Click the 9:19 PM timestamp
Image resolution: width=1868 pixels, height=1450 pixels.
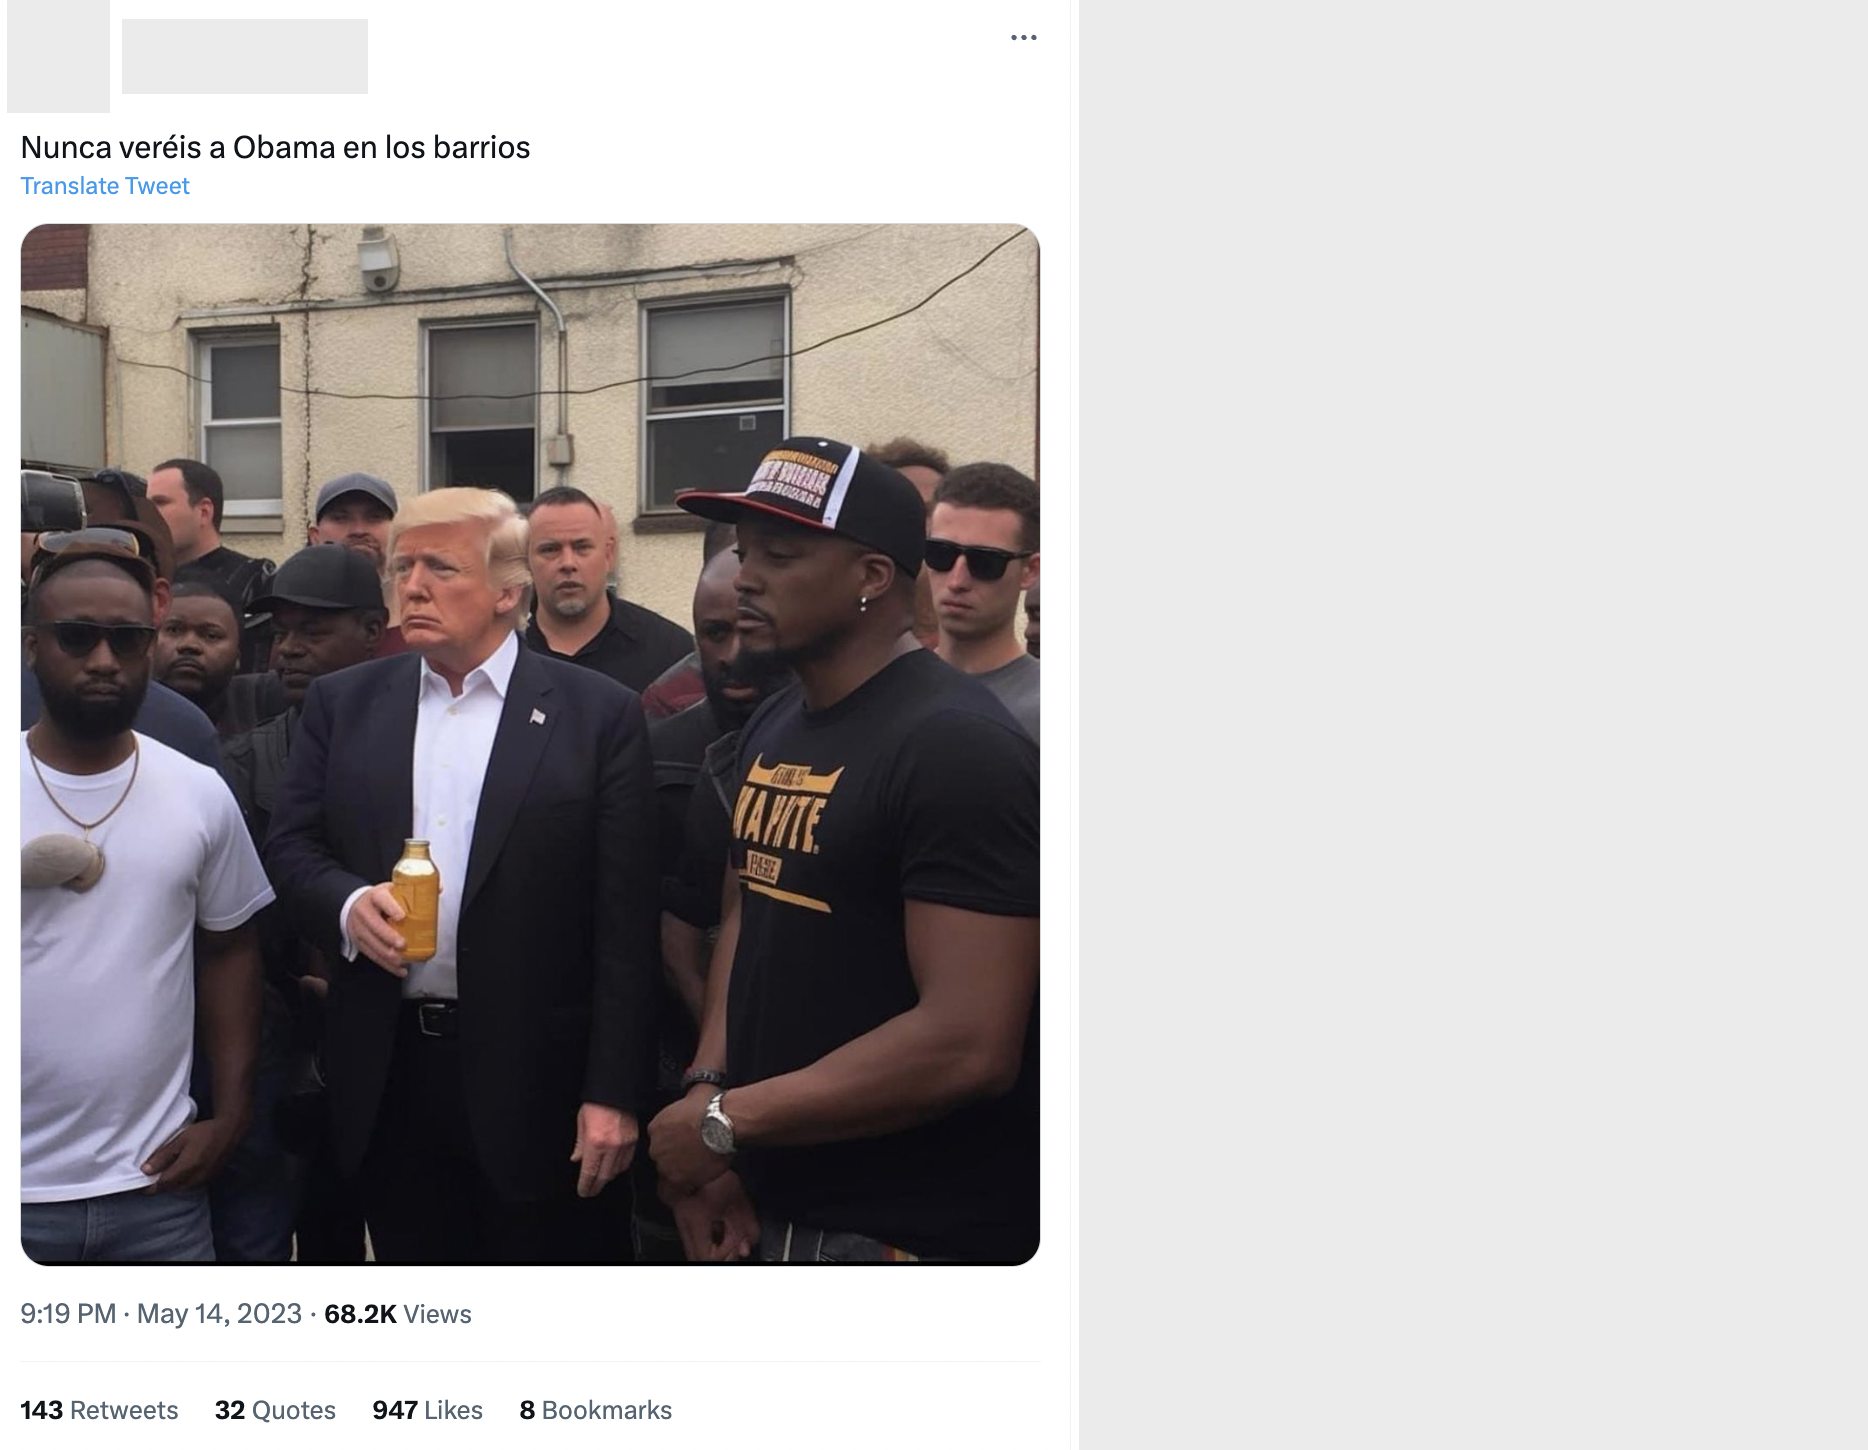coord(68,1314)
